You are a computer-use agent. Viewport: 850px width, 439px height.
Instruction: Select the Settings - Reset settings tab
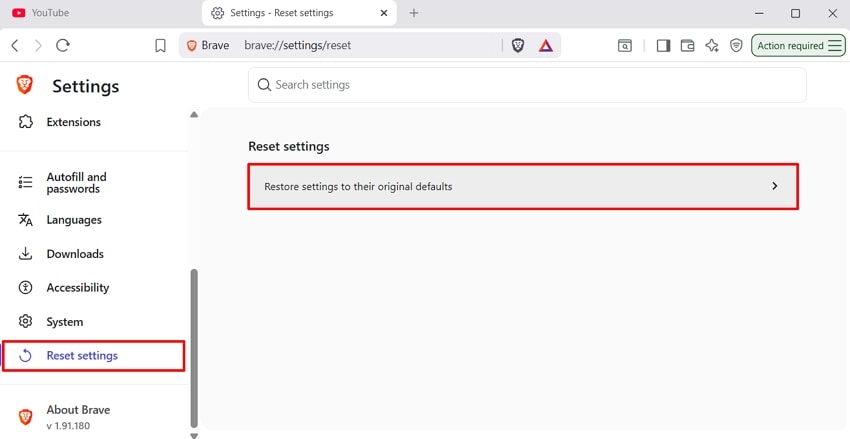pos(299,13)
